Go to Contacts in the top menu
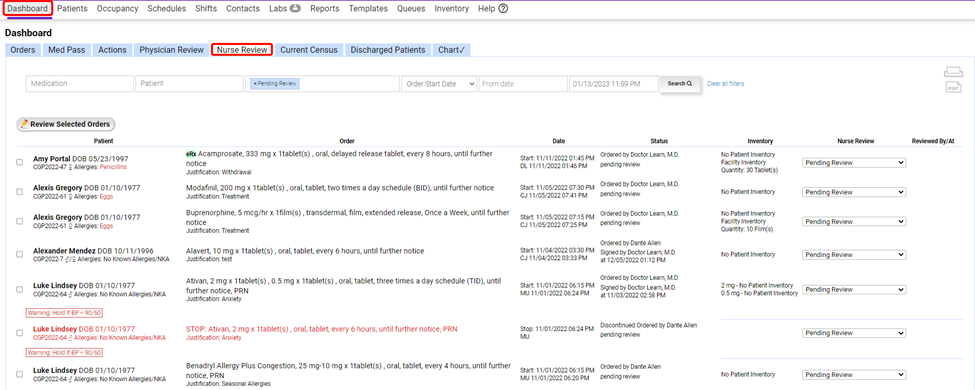Image resolution: width=975 pixels, height=390 pixels. pyautogui.click(x=243, y=9)
